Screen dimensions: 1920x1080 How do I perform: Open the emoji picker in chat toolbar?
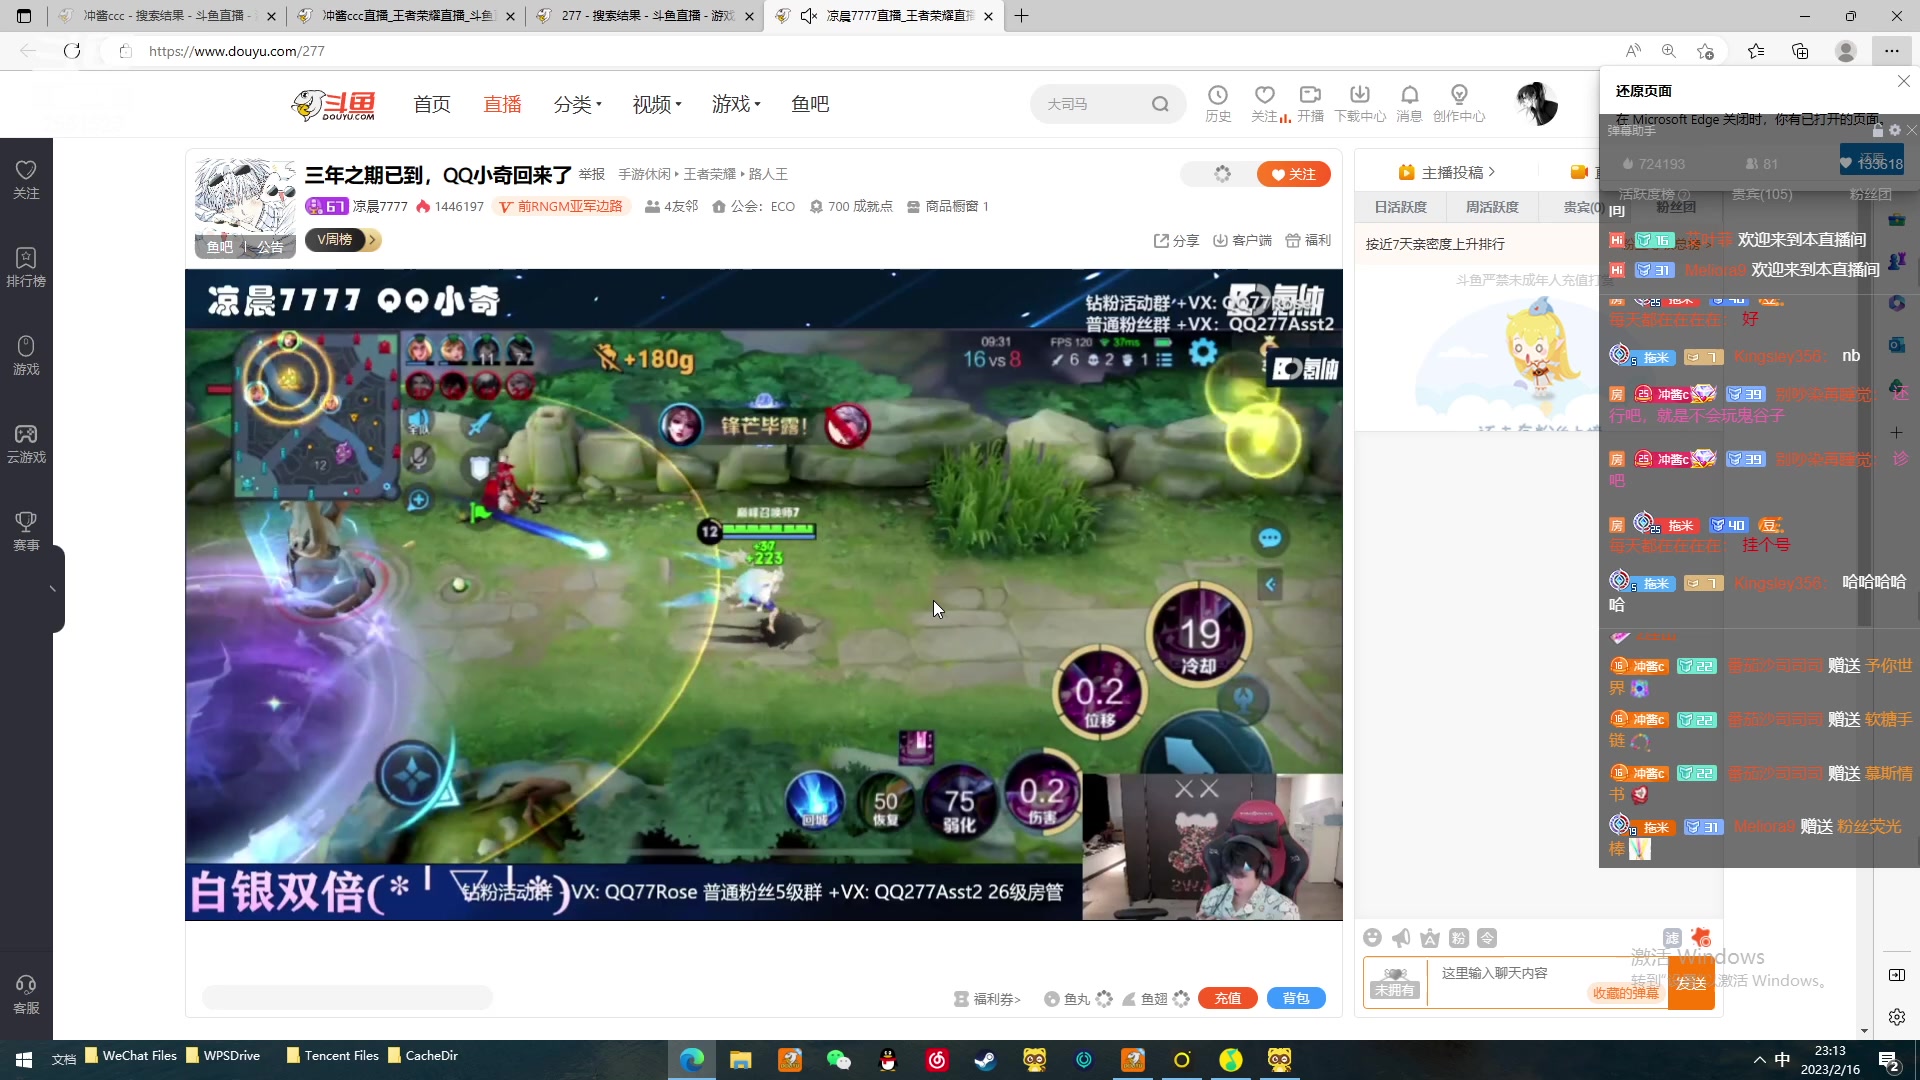pos(1372,938)
